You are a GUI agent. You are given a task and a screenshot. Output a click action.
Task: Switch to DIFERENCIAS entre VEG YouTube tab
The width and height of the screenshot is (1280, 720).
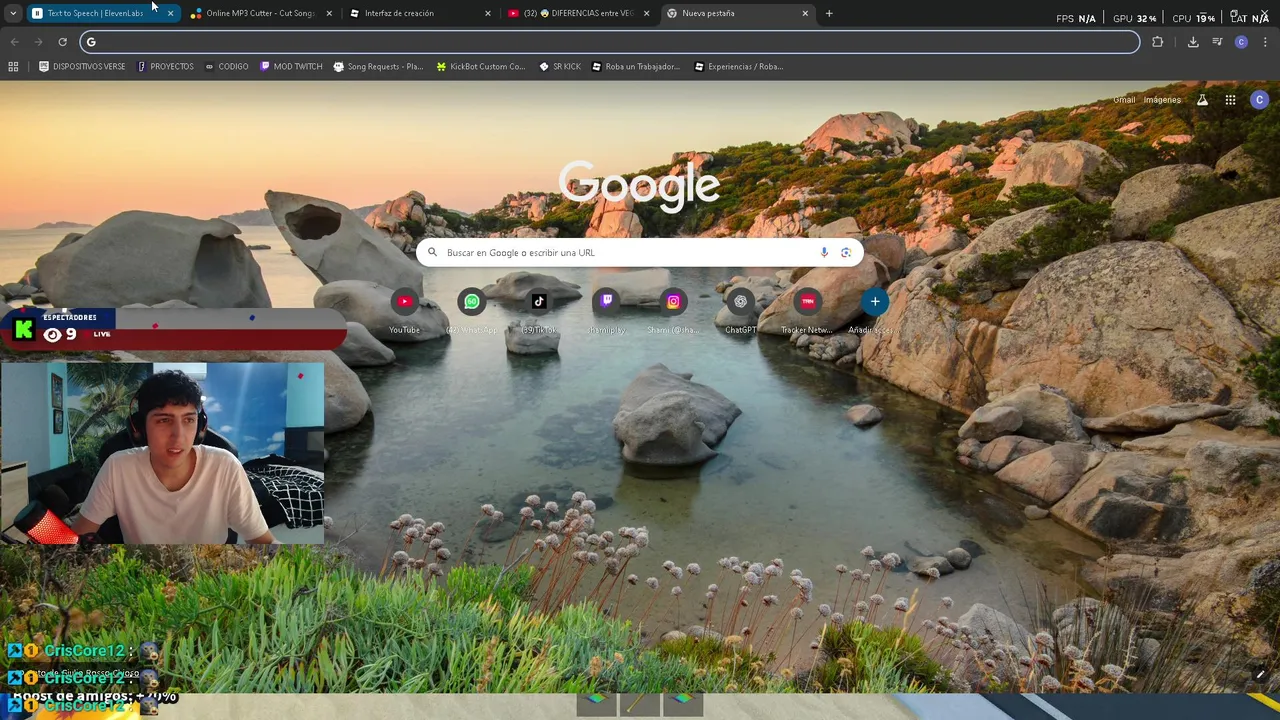(x=578, y=13)
